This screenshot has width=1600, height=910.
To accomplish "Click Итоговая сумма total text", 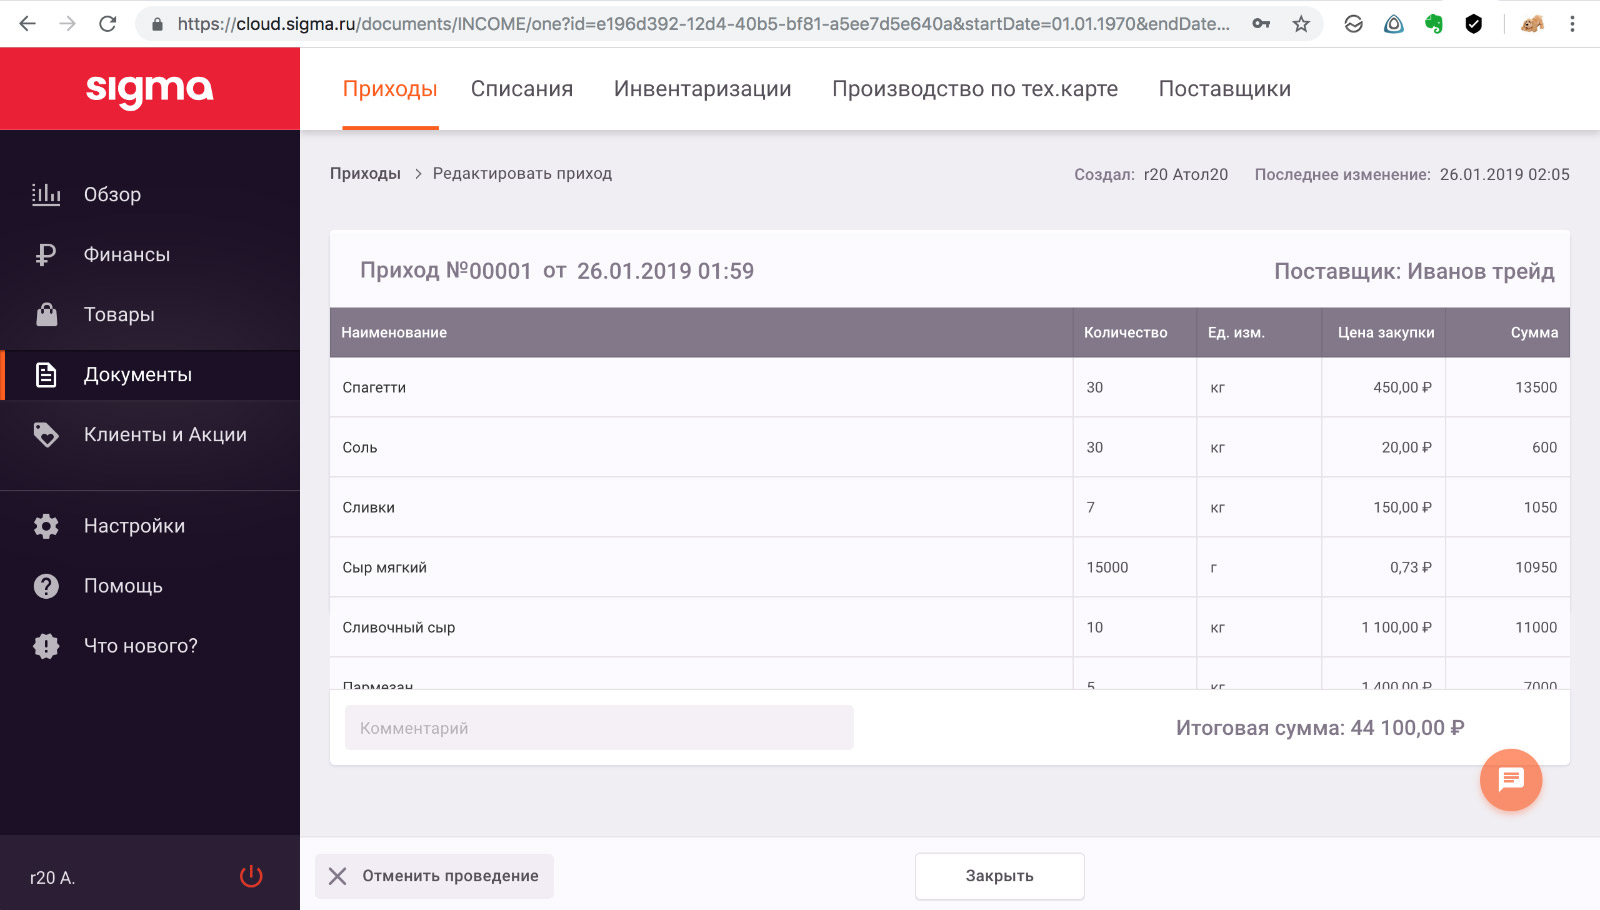I will pos(1320,728).
